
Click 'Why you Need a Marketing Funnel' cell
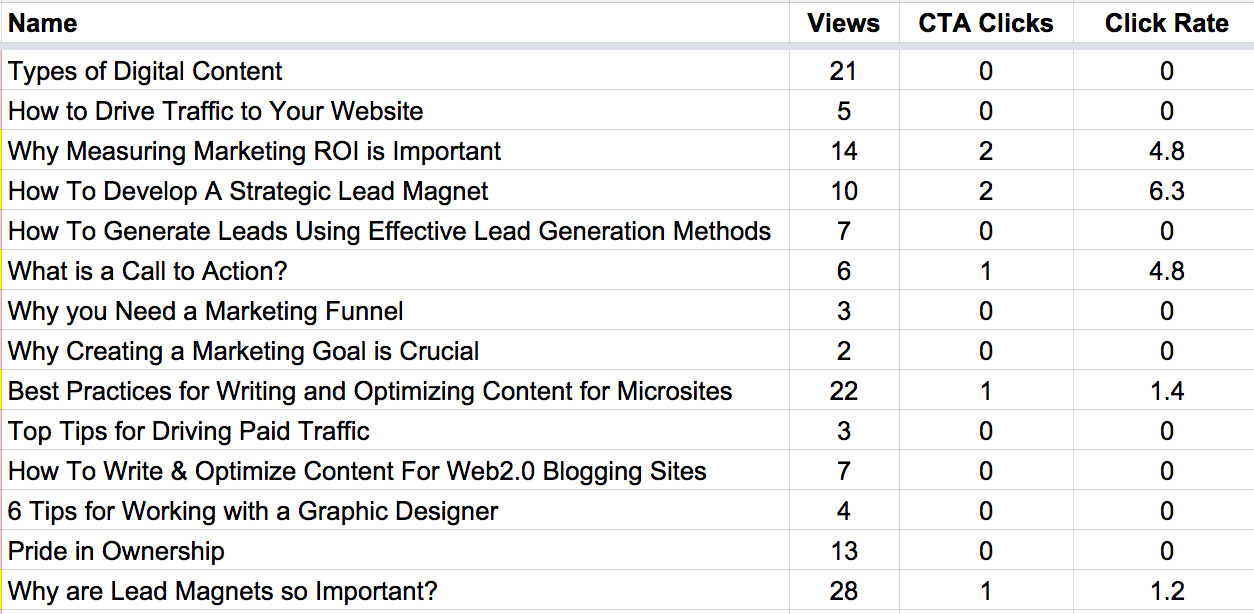pos(395,311)
